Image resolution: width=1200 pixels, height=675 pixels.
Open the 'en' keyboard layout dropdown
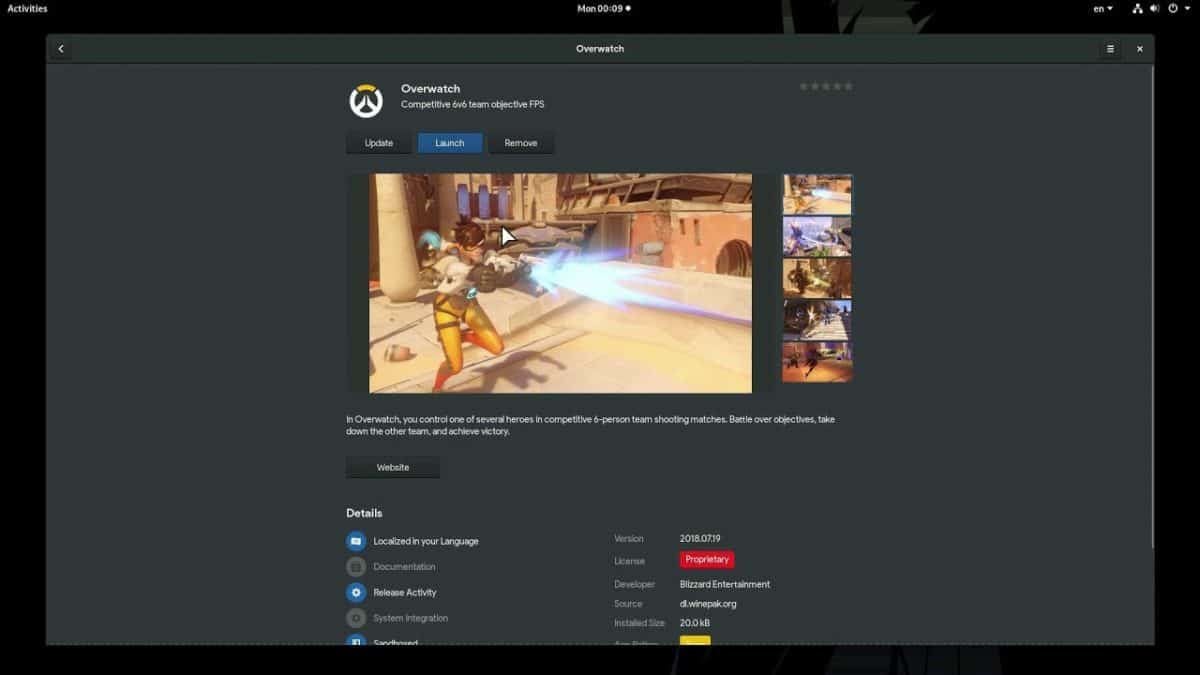point(1103,8)
